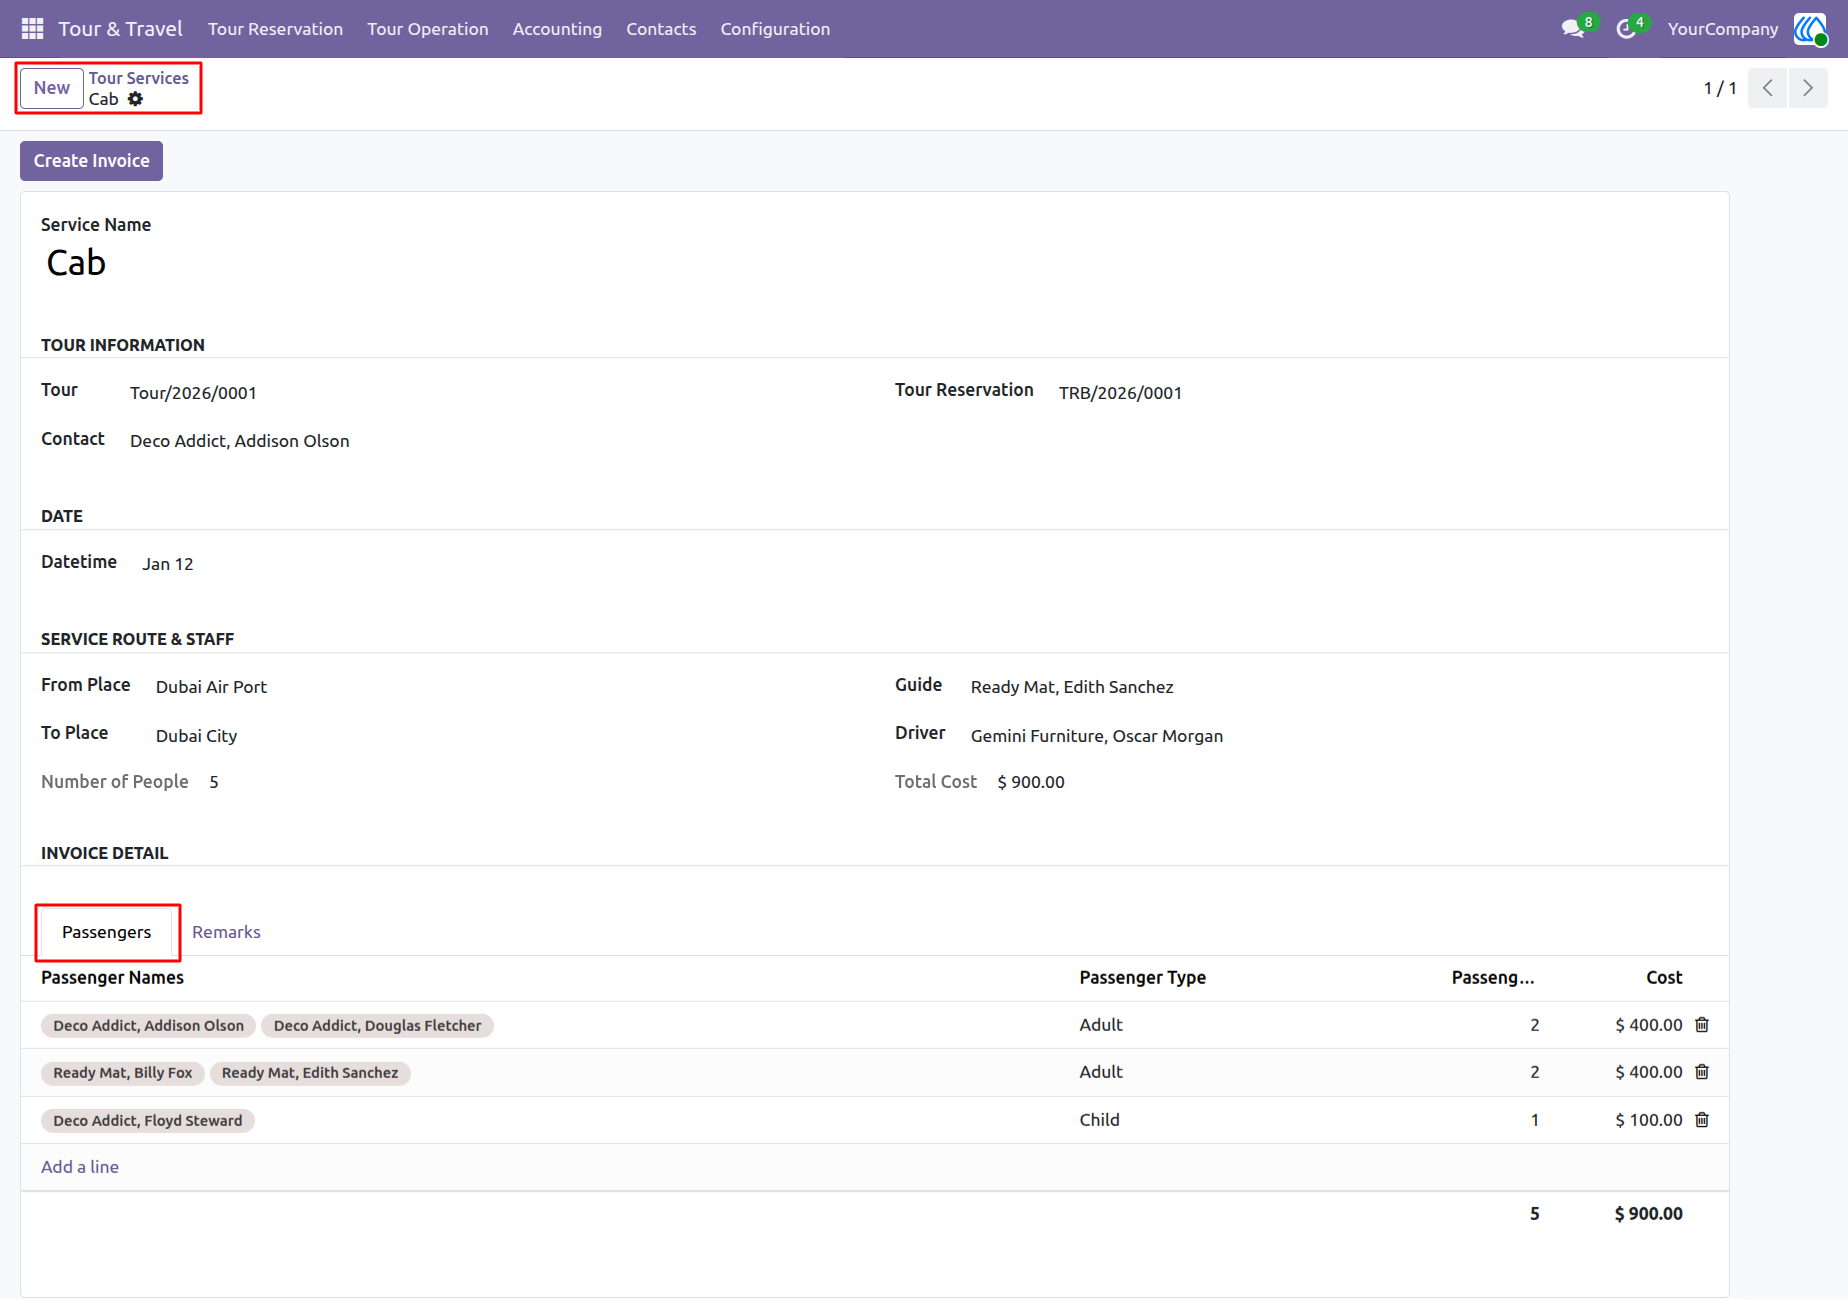The width and height of the screenshot is (1848, 1301).
Task: Delete the Floyd Steward passenger row
Action: click(1702, 1120)
